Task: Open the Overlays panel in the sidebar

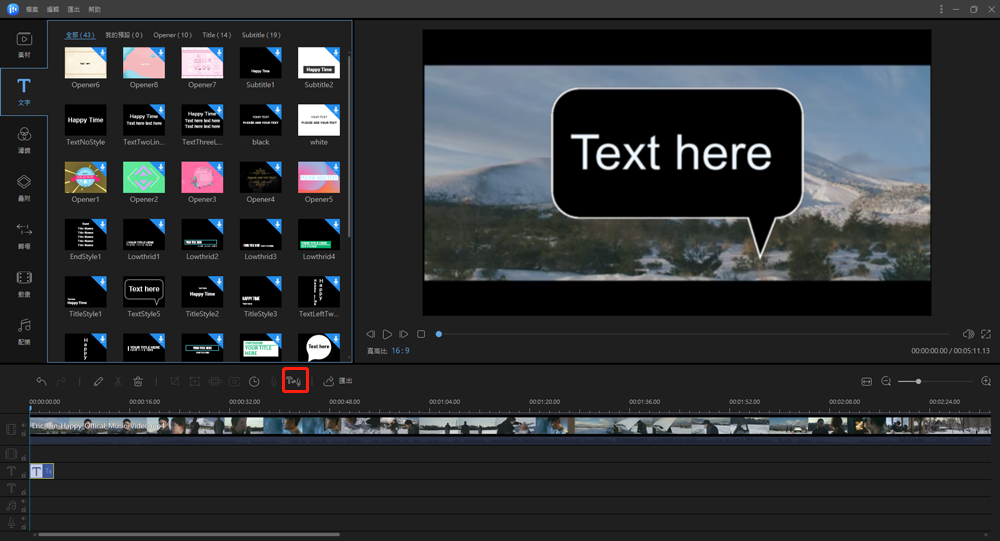Action: pyautogui.click(x=24, y=188)
